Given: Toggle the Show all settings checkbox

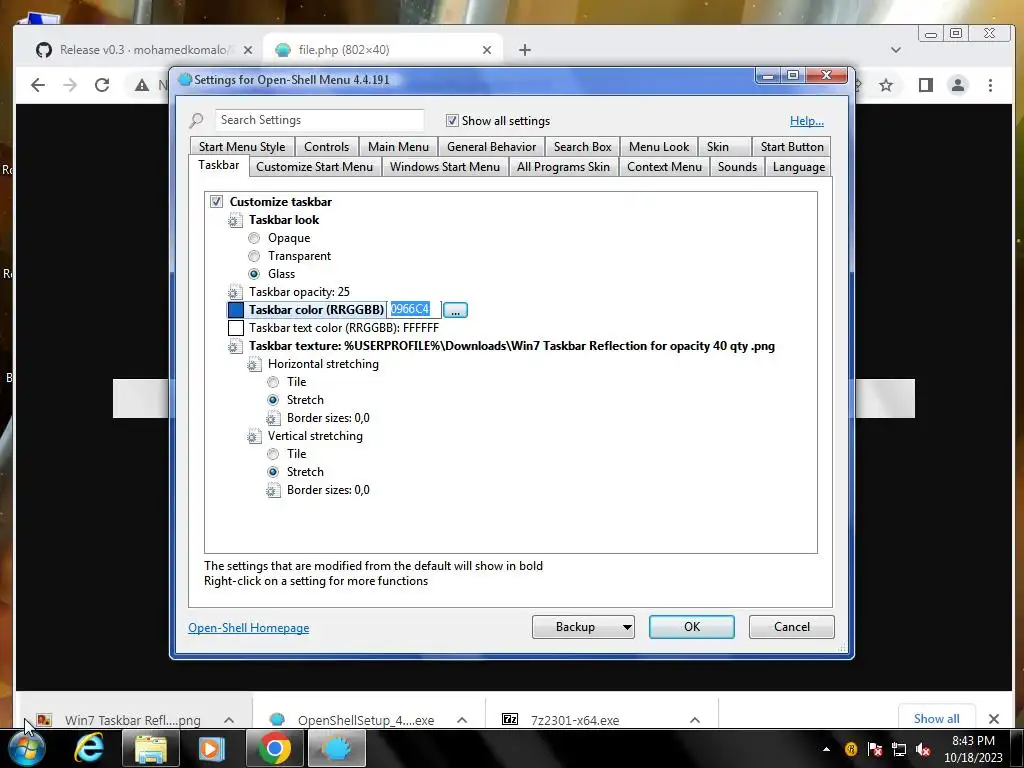Looking at the screenshot, I should coord(452,120).
